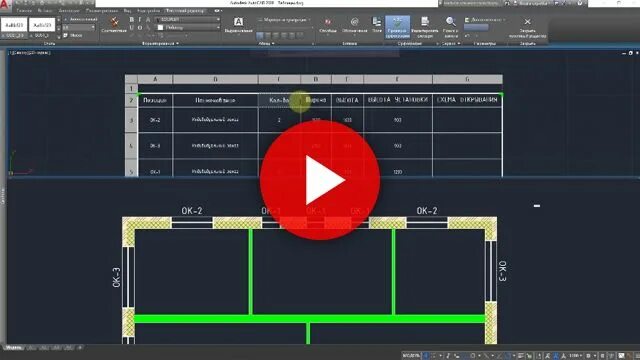
Task: Play the video with the red play button
Action: pyautogui.click(x=320, y=180)
